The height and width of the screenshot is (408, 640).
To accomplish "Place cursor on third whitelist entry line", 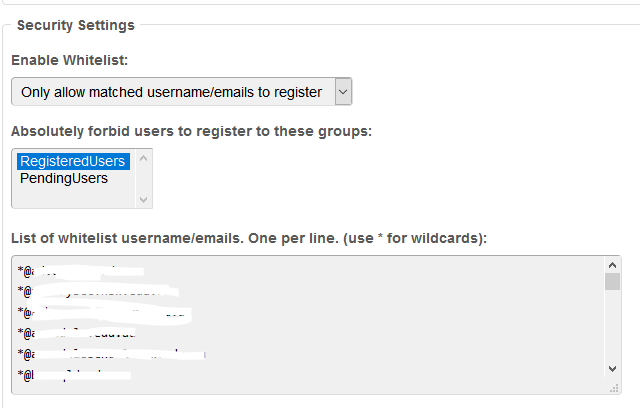I will [x=100, y=312].
